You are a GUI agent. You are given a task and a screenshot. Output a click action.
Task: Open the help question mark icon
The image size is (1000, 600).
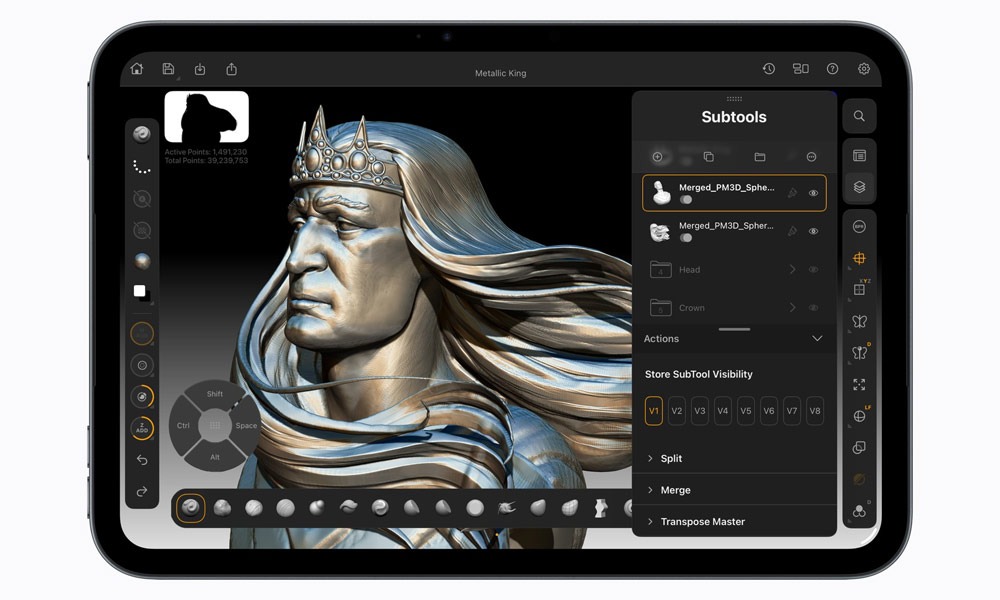point(832,69)
